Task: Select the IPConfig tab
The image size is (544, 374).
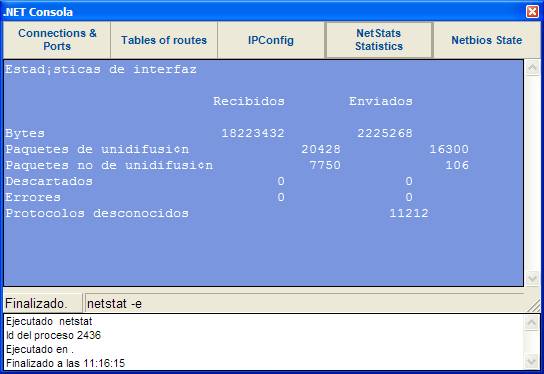Action: pos(271,40)
